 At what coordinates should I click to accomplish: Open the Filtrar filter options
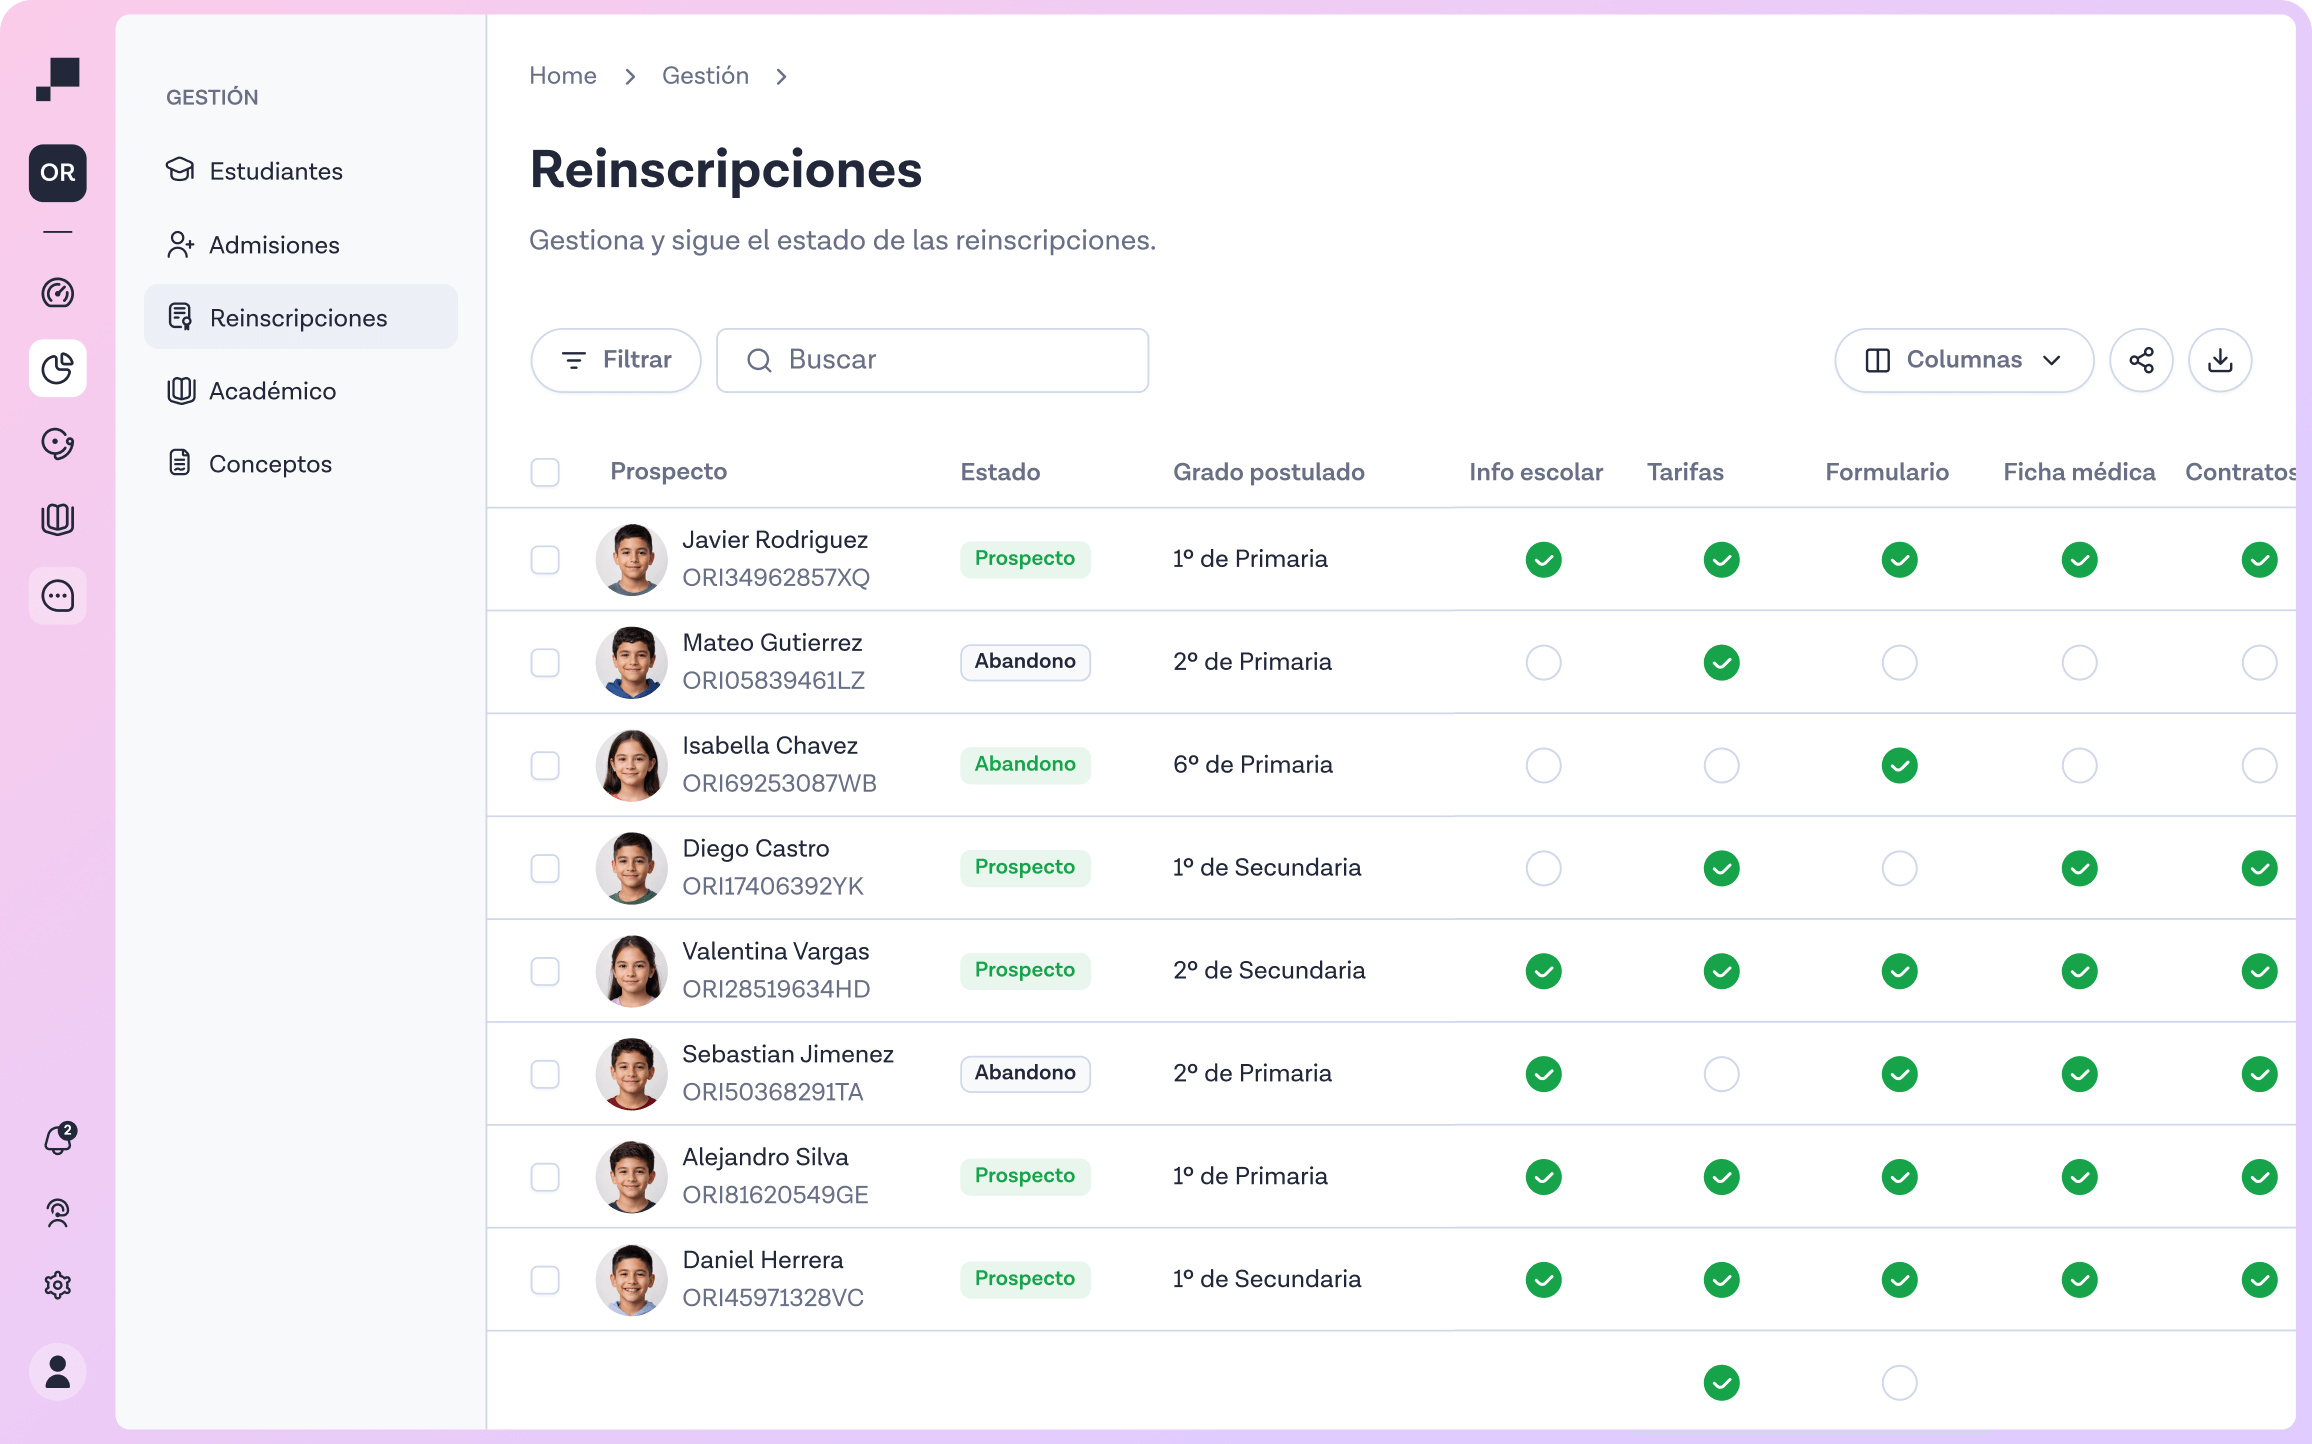click(x=616, y=360)
